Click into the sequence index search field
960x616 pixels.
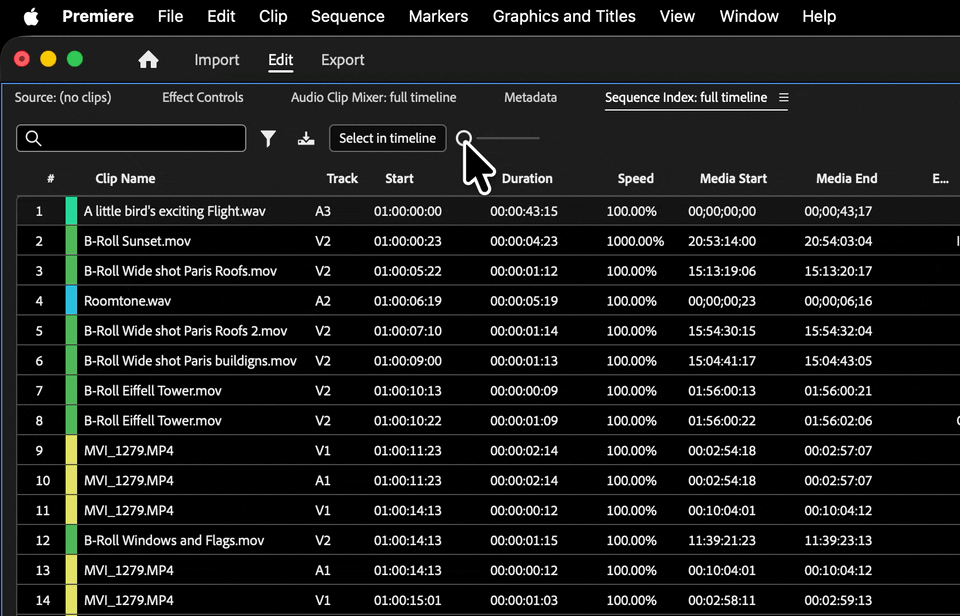pyautogui.click(x=131, y=138)
